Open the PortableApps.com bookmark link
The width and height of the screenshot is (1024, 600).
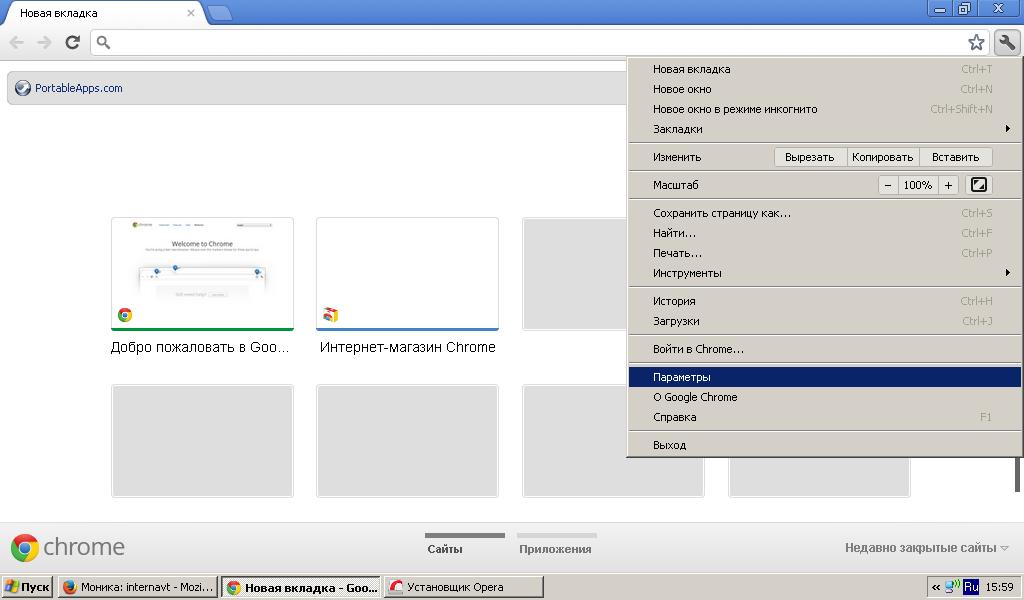tap(78, 88)
